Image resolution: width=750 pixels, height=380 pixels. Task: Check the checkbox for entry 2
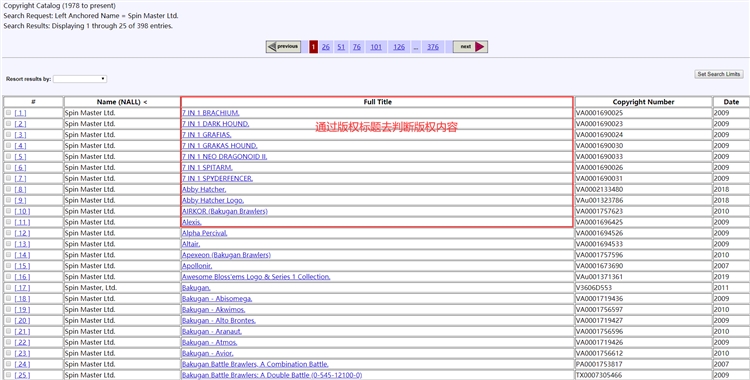[8, 123]
